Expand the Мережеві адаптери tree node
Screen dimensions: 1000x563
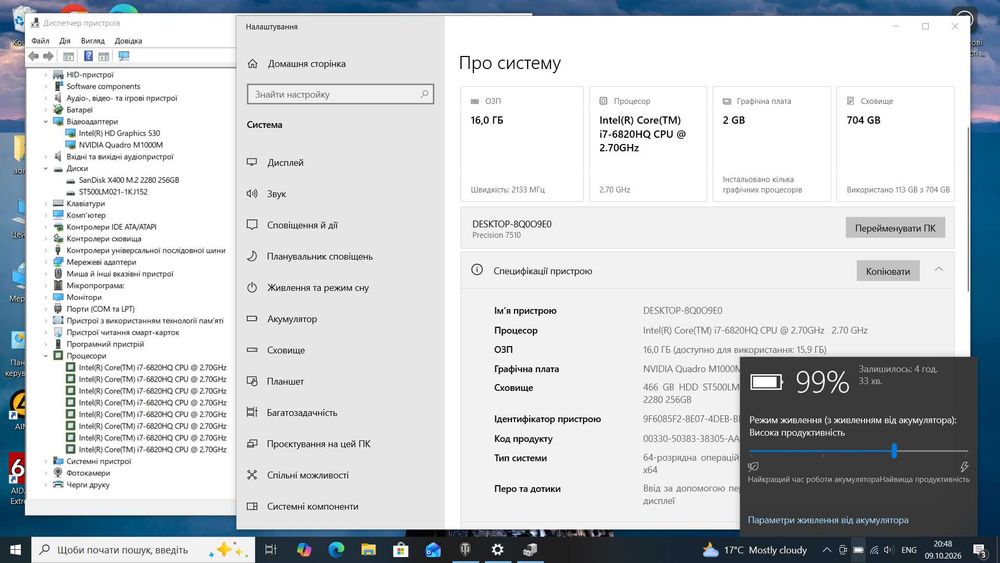[46, 262]
